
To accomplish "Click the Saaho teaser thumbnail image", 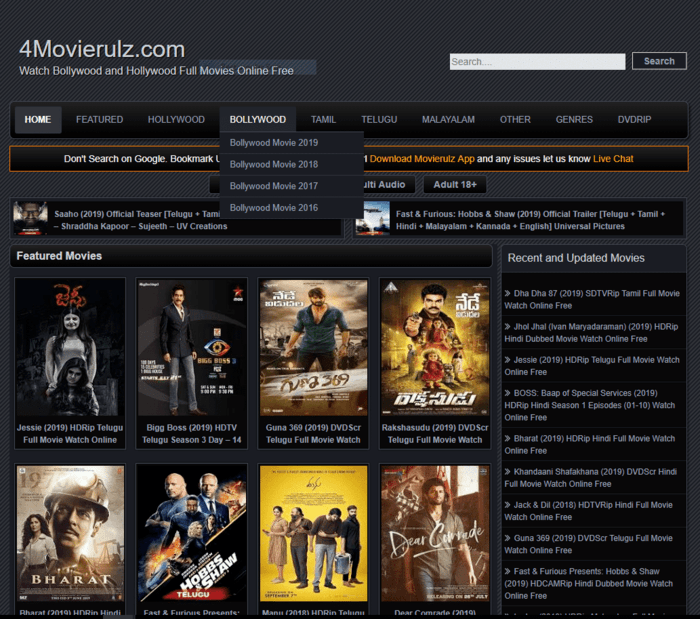I will click(x=30, y=218).
